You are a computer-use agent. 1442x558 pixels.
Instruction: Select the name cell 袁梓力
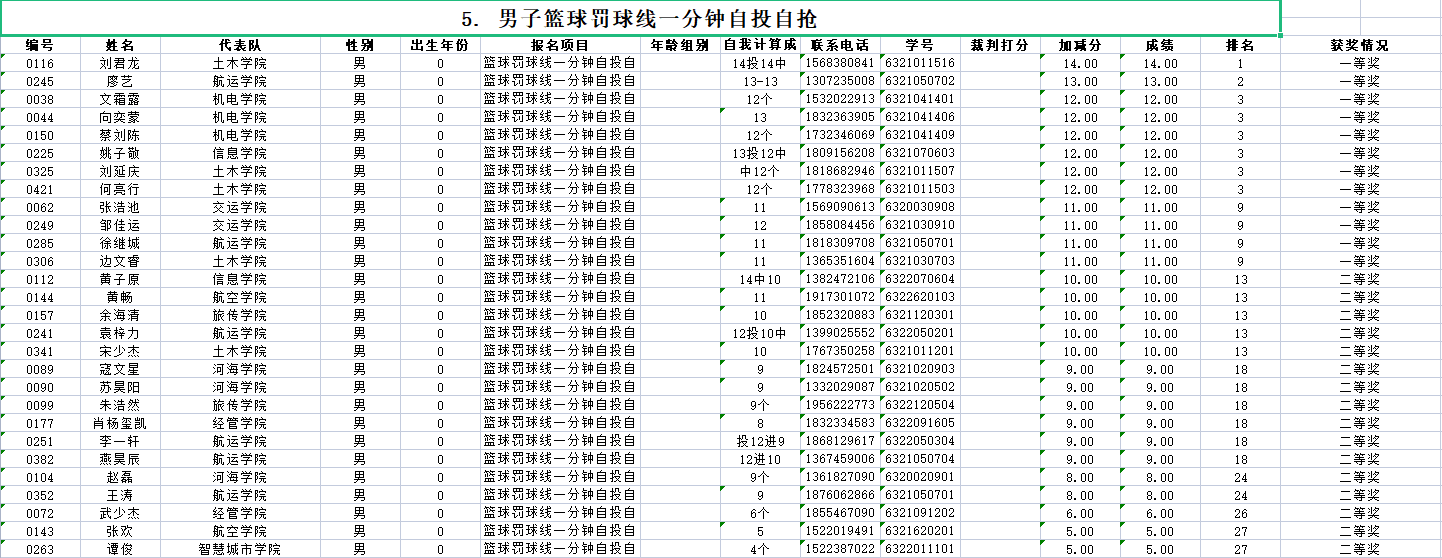(120, 333)
